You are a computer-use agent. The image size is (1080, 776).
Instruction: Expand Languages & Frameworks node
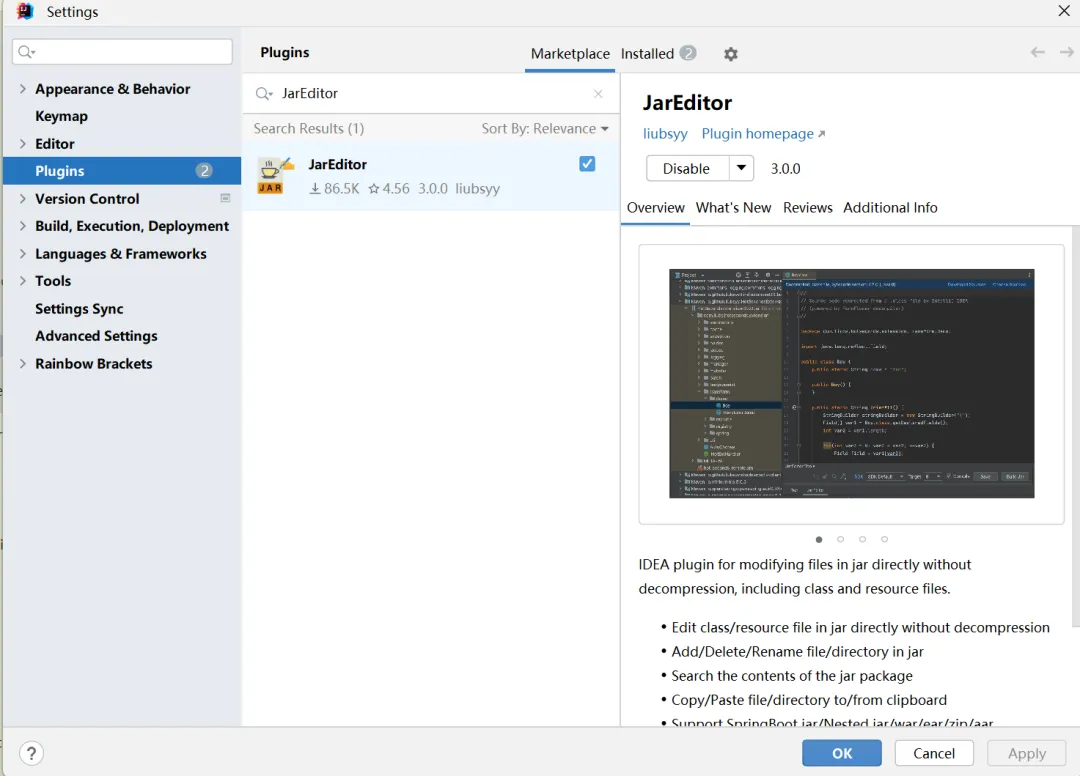(23, 253)
